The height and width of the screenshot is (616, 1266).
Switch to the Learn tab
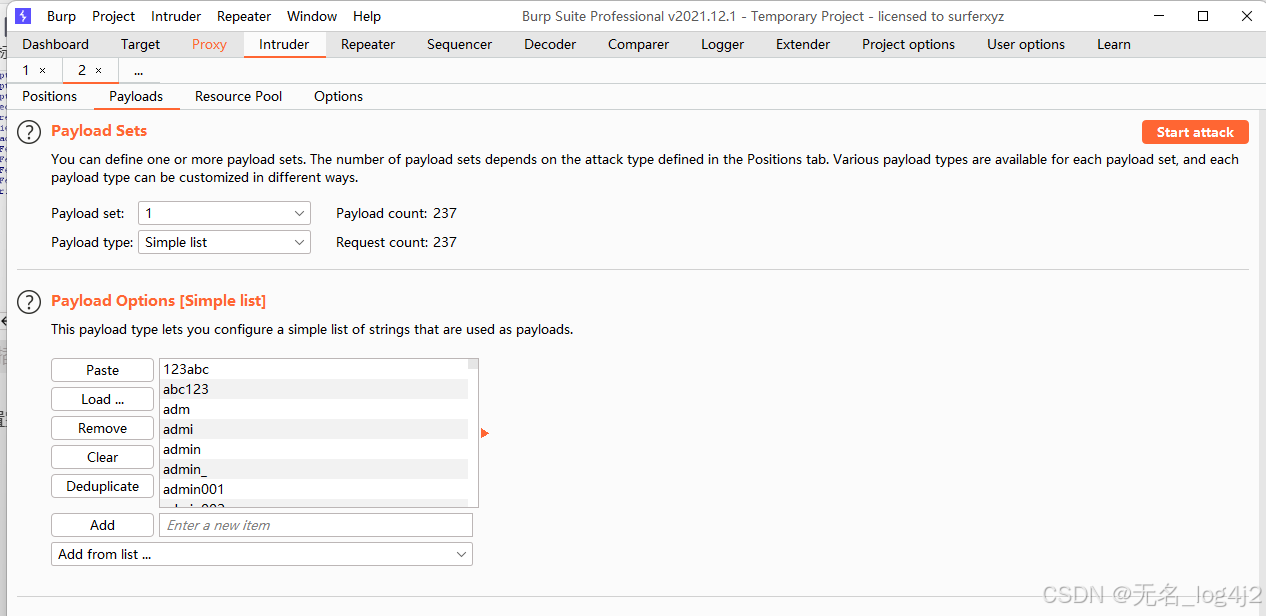click(1113, 44)
